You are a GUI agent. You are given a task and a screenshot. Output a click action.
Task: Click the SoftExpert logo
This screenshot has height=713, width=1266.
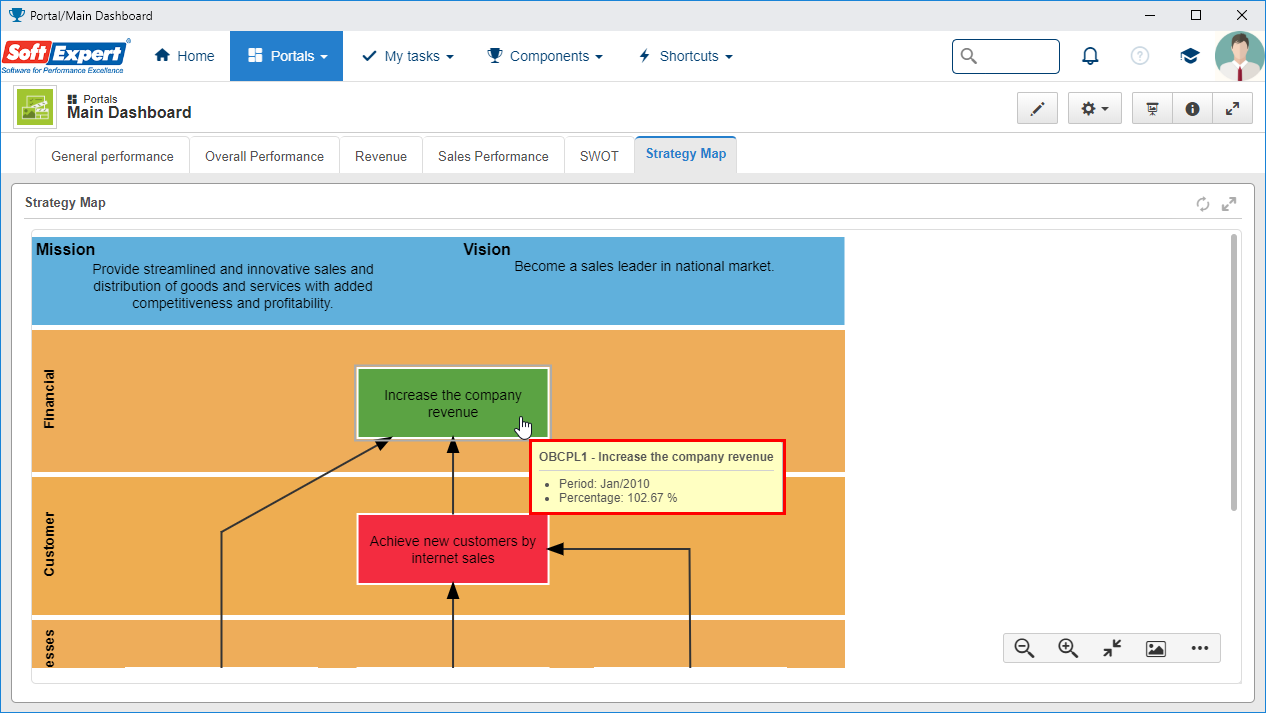(66, 56)
